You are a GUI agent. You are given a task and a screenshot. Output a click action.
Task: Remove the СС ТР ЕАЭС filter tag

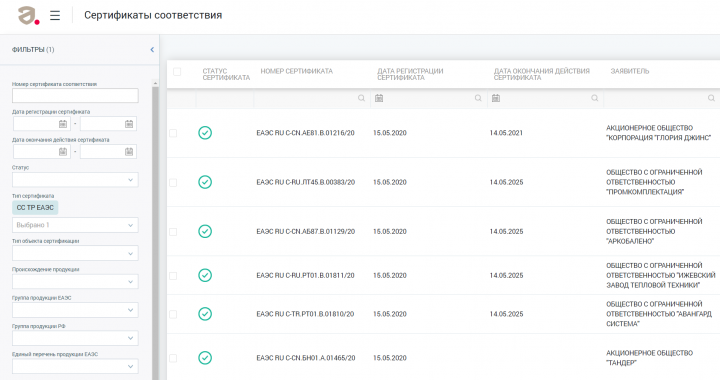[x=35, y=208]
